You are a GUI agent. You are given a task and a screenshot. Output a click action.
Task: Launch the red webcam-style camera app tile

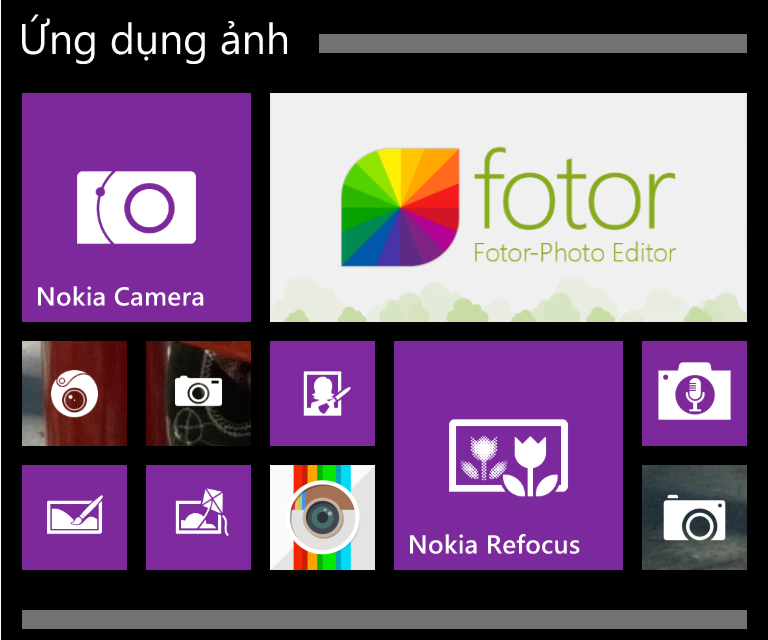tap(74, 393)
